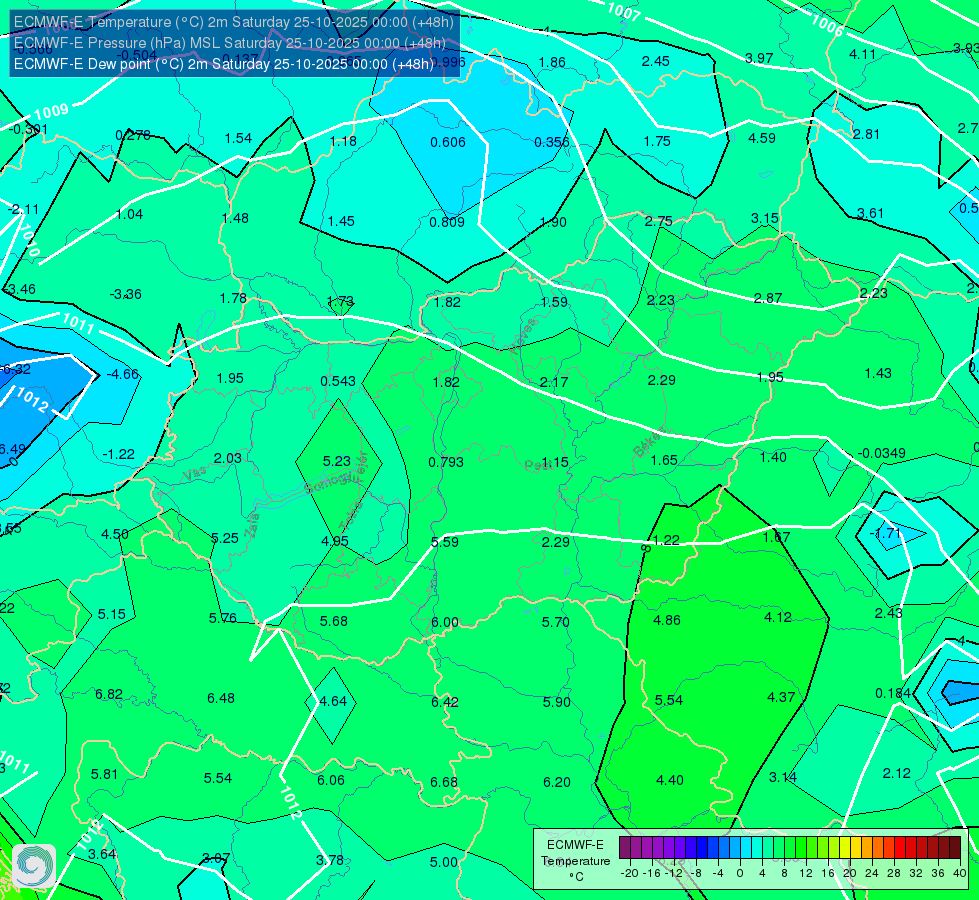Click the 1007 pressure contour label

coord(623,11)
